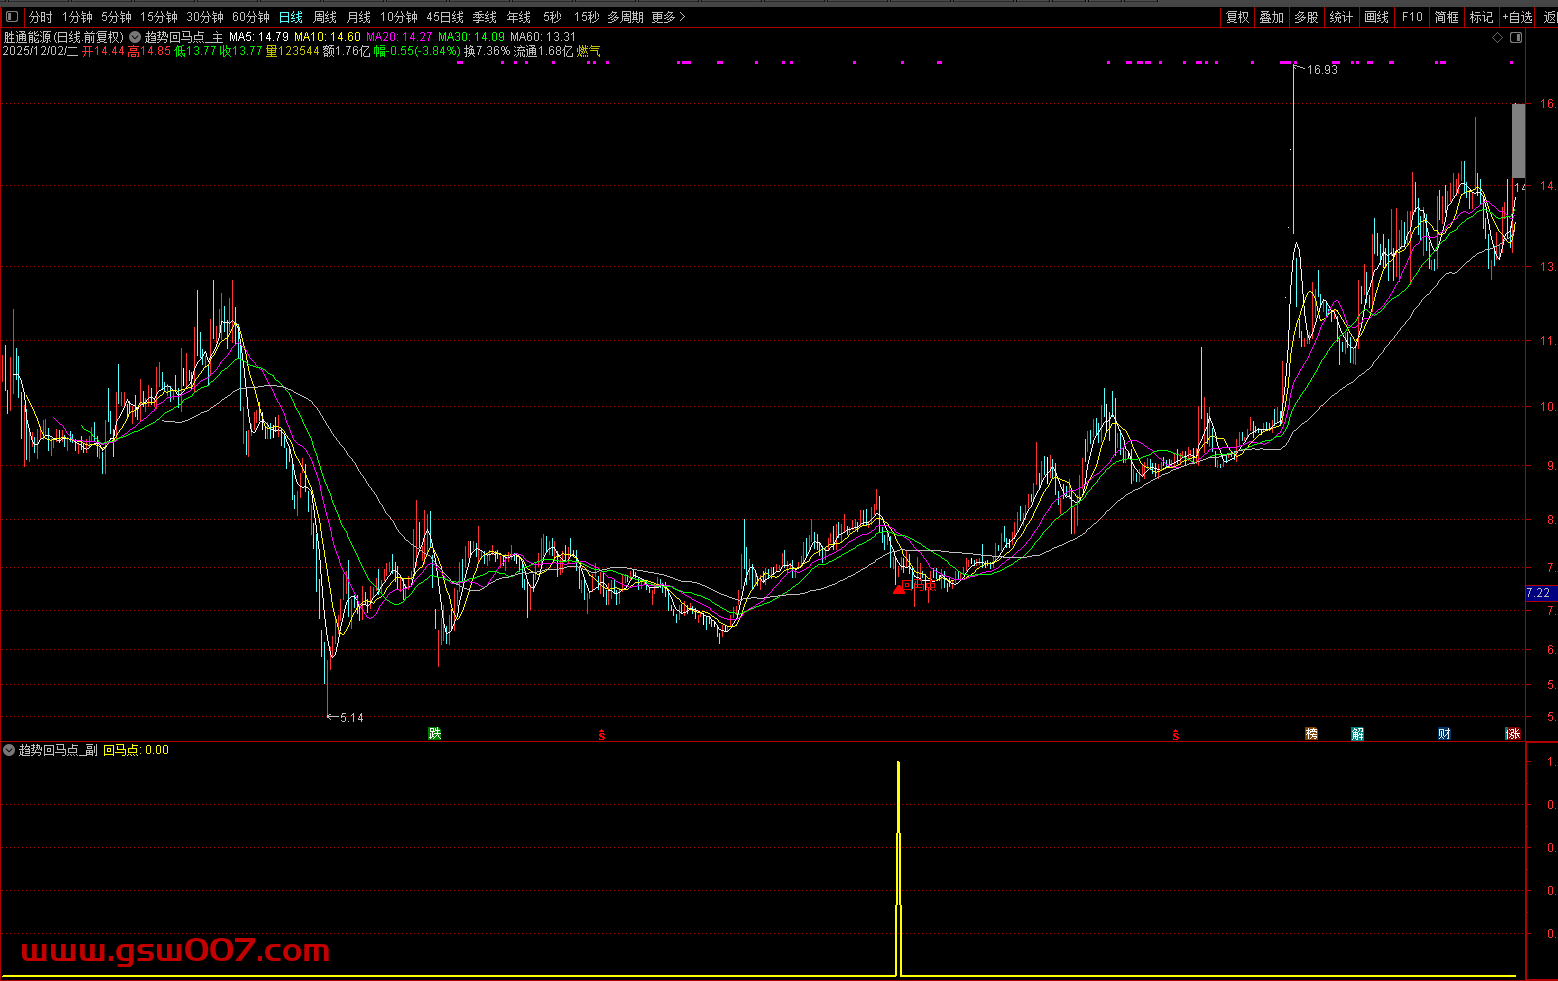Viewport: 1558px width, 981px height.
Task: Toggle the left sidebar panel icon
Action: (x=12, y=17)
